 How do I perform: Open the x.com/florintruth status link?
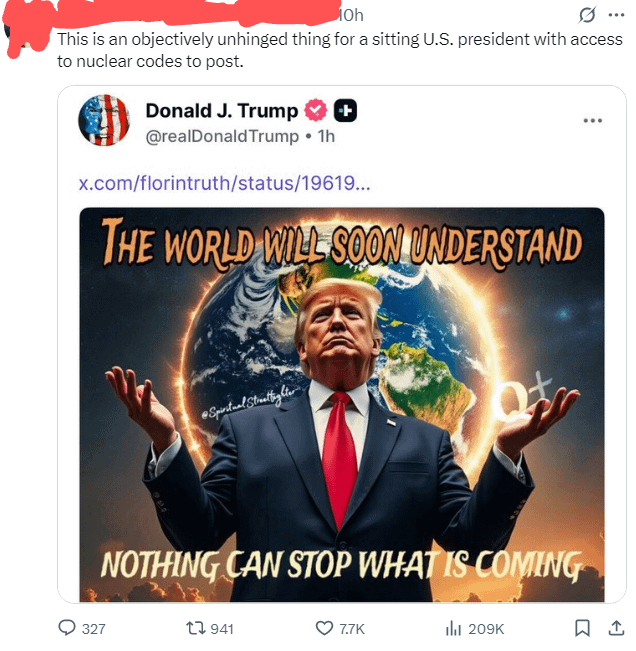[x=224, y=183]
